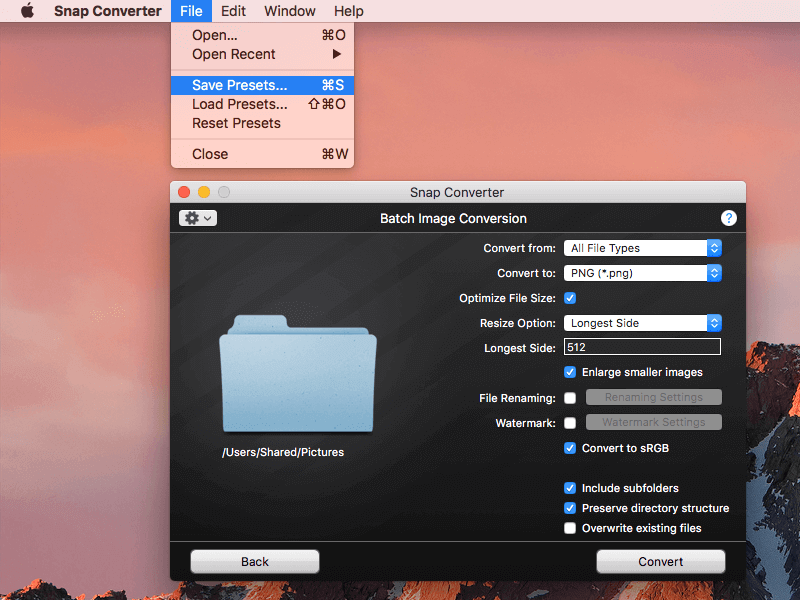800x600 pixels.
Task: Open the gear settings dropdown
Action: tap(198, 218)
